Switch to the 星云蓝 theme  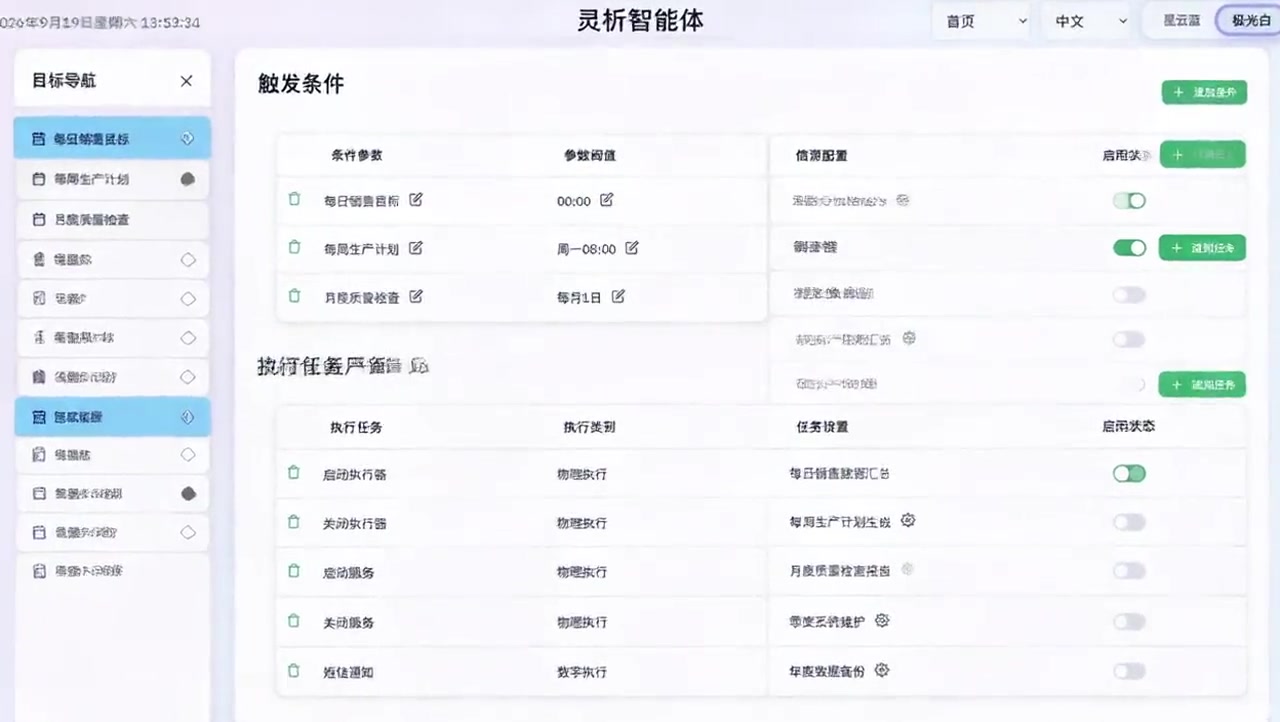[1181, 20]
